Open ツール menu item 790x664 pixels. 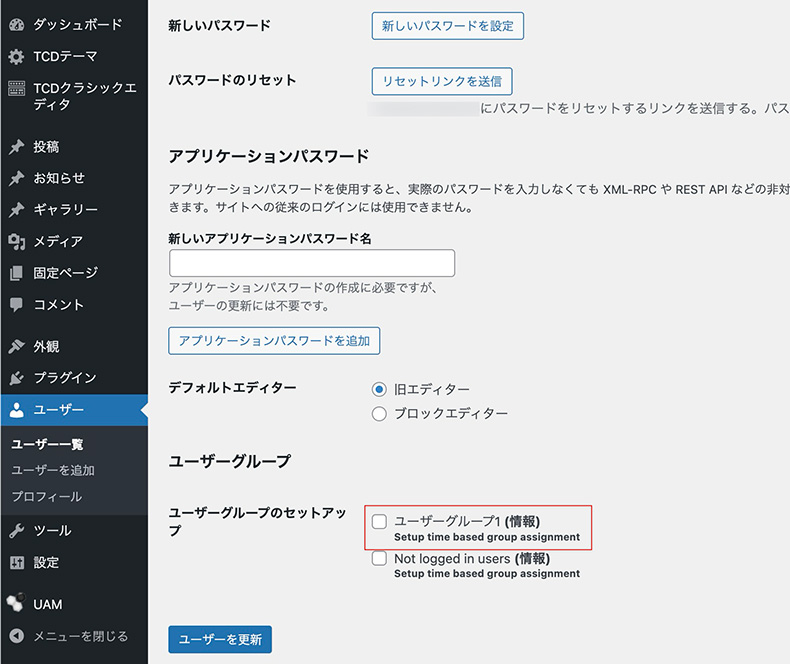[x=74, y=530]
